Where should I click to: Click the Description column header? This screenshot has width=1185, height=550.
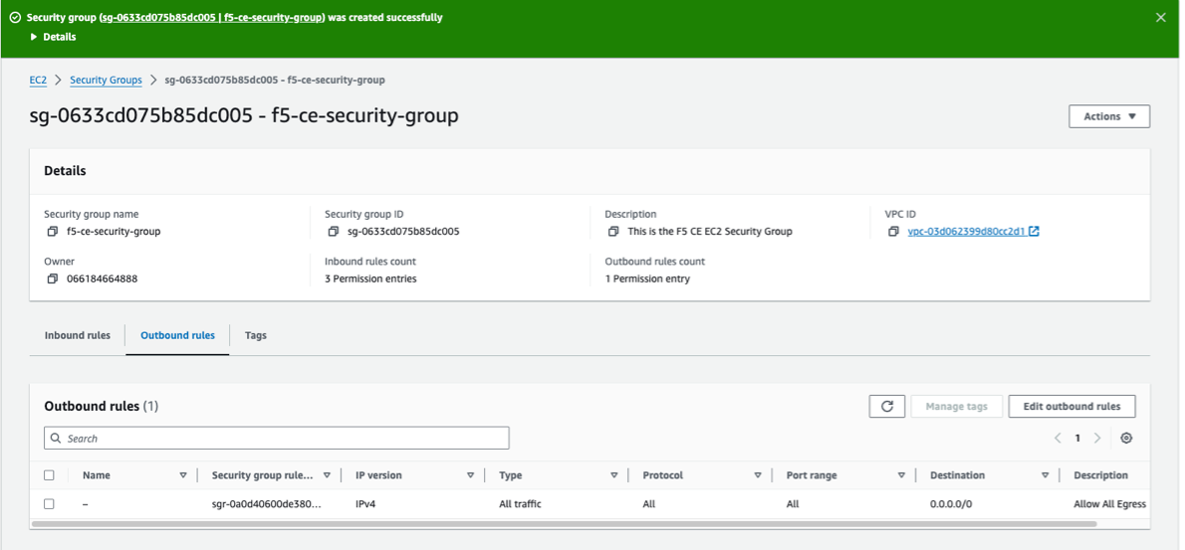[x=1100, y=475]
